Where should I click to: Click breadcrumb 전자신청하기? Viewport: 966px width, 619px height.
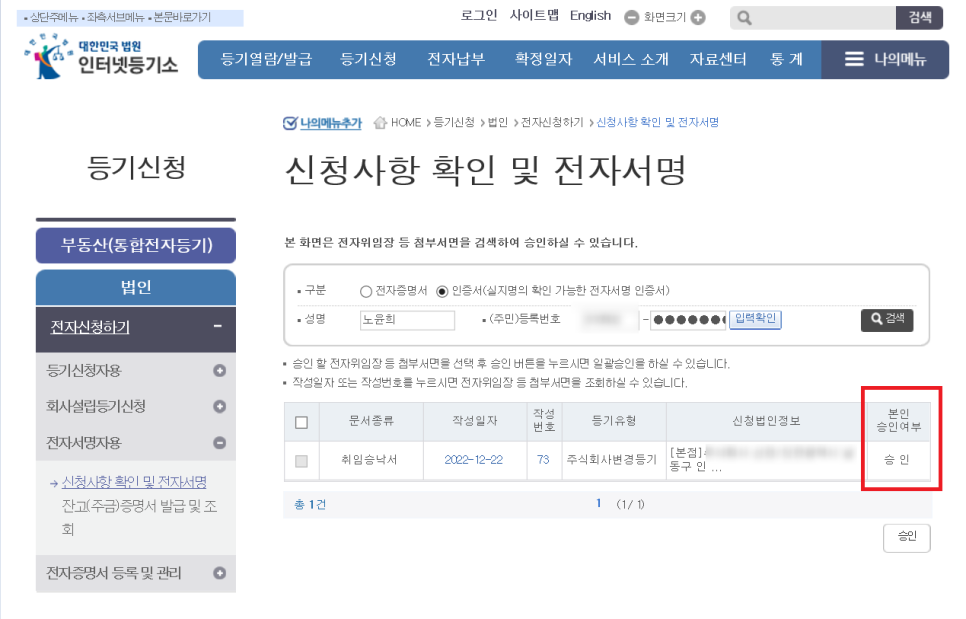click(x=552, y=123)
